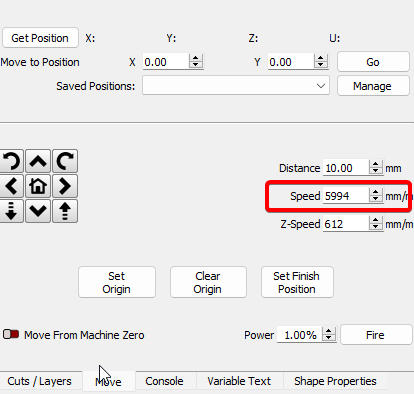The height and width of the screenshot is (394, 414).
Task: Switch to the Move tab
Action: 109,382
